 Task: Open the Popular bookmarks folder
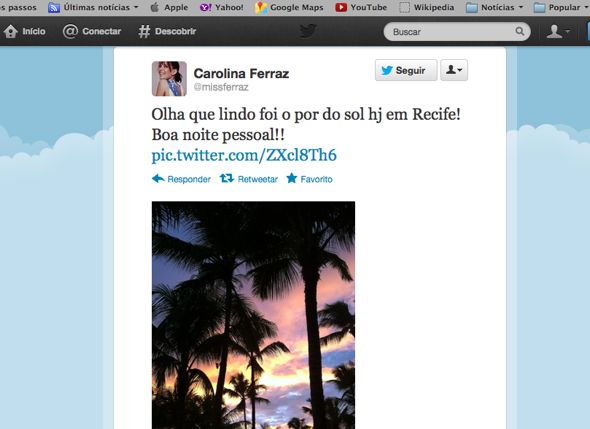point(561,7)
